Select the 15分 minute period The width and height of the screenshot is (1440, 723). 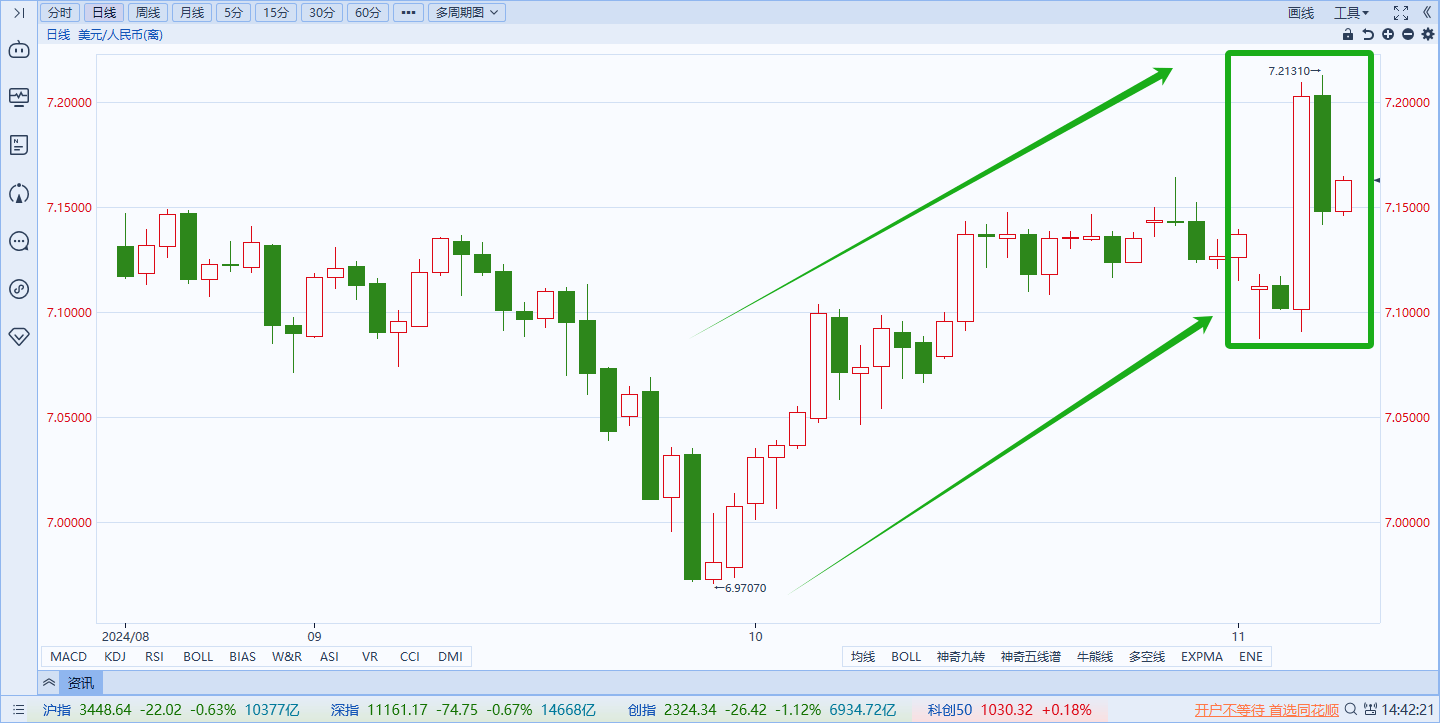click(x=275, y=13)
